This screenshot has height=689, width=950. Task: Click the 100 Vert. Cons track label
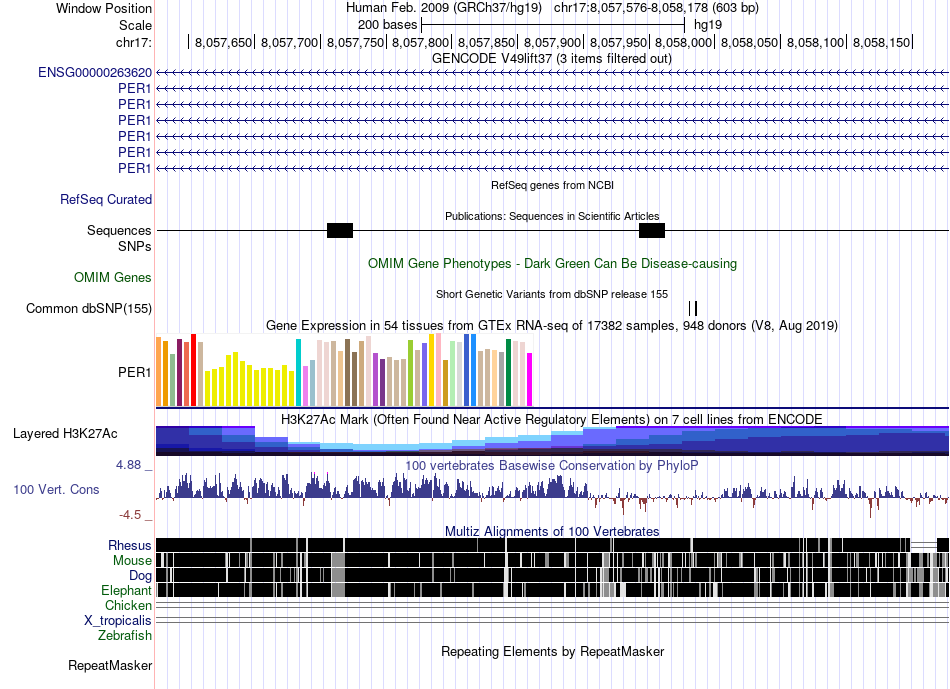tap(56, 490)
